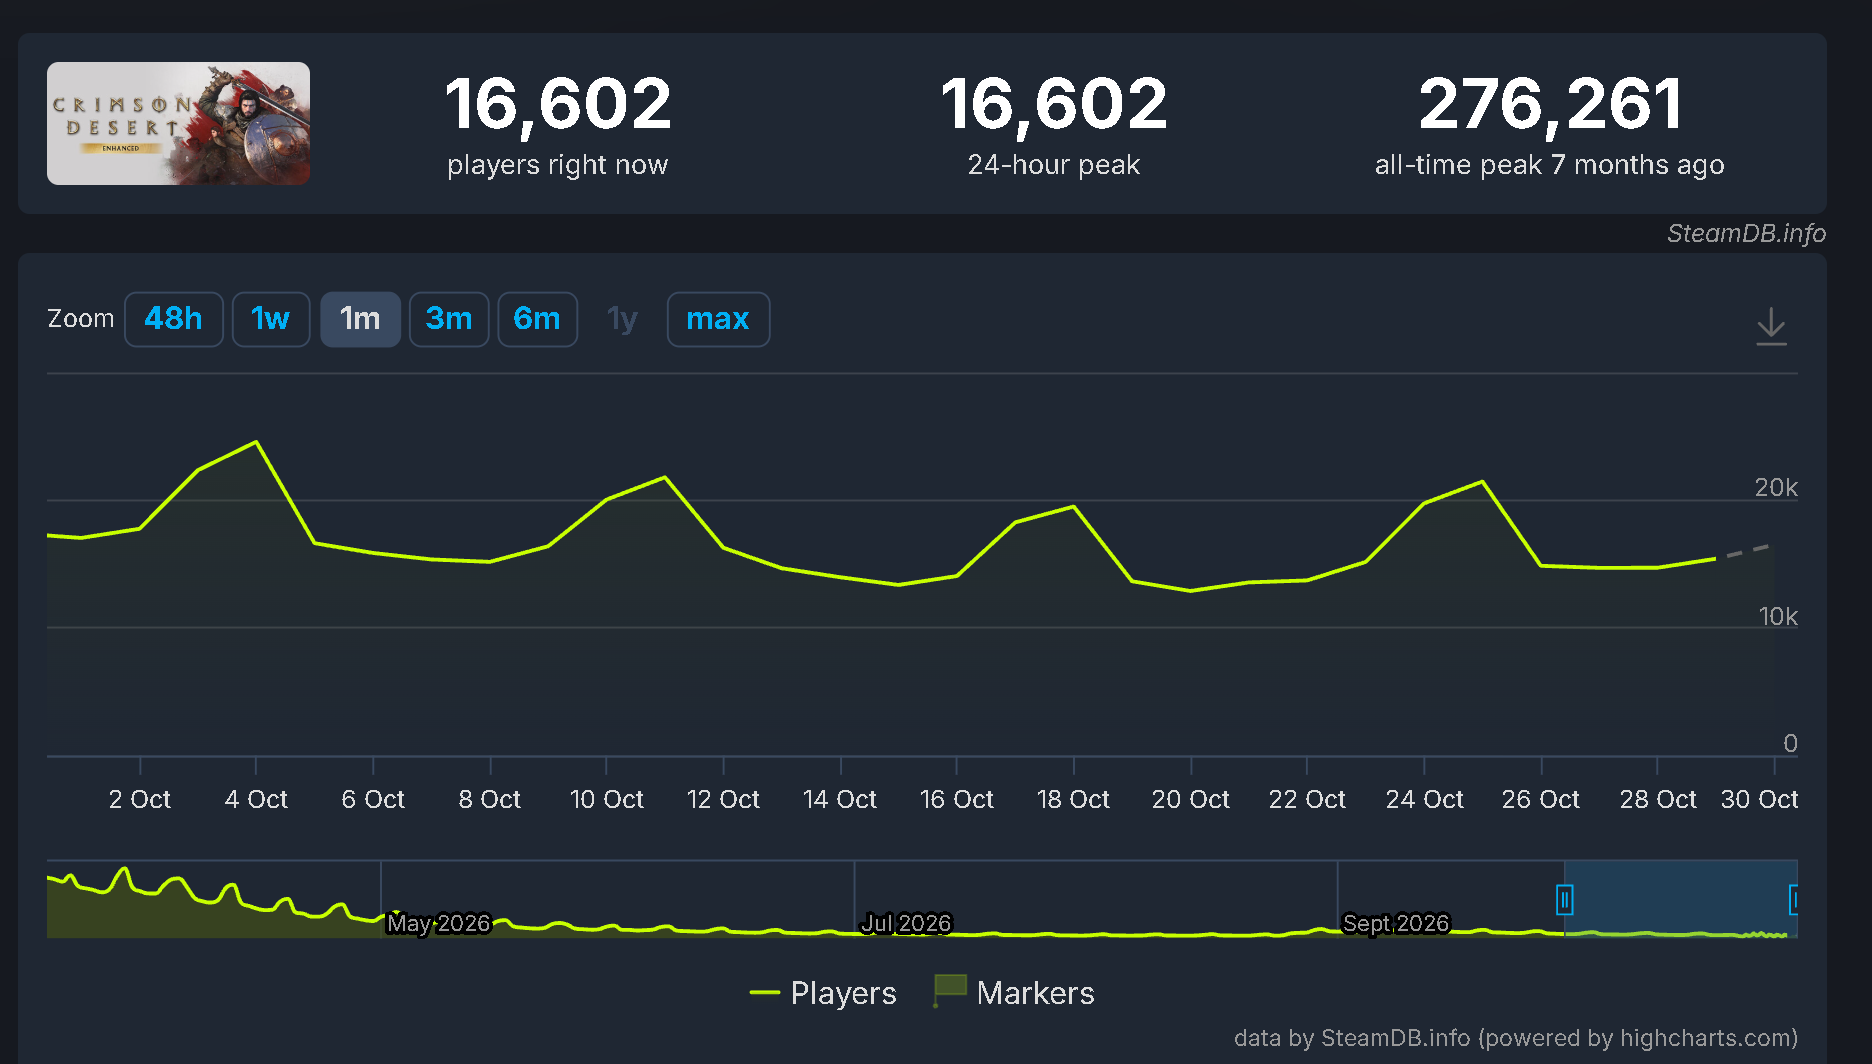
Task: Click the 10k y-axis label
Action: [x=1778, y=617]
